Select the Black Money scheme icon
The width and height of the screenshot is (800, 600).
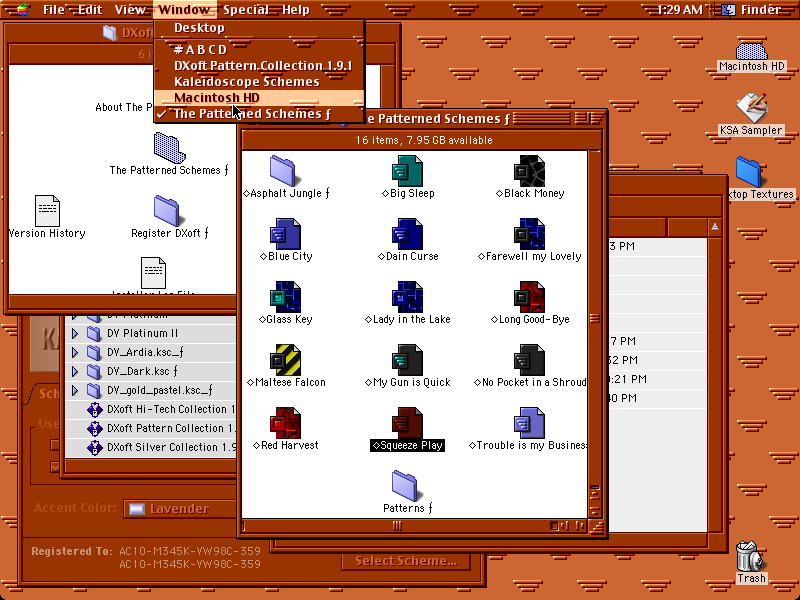(x=529, y=170)
